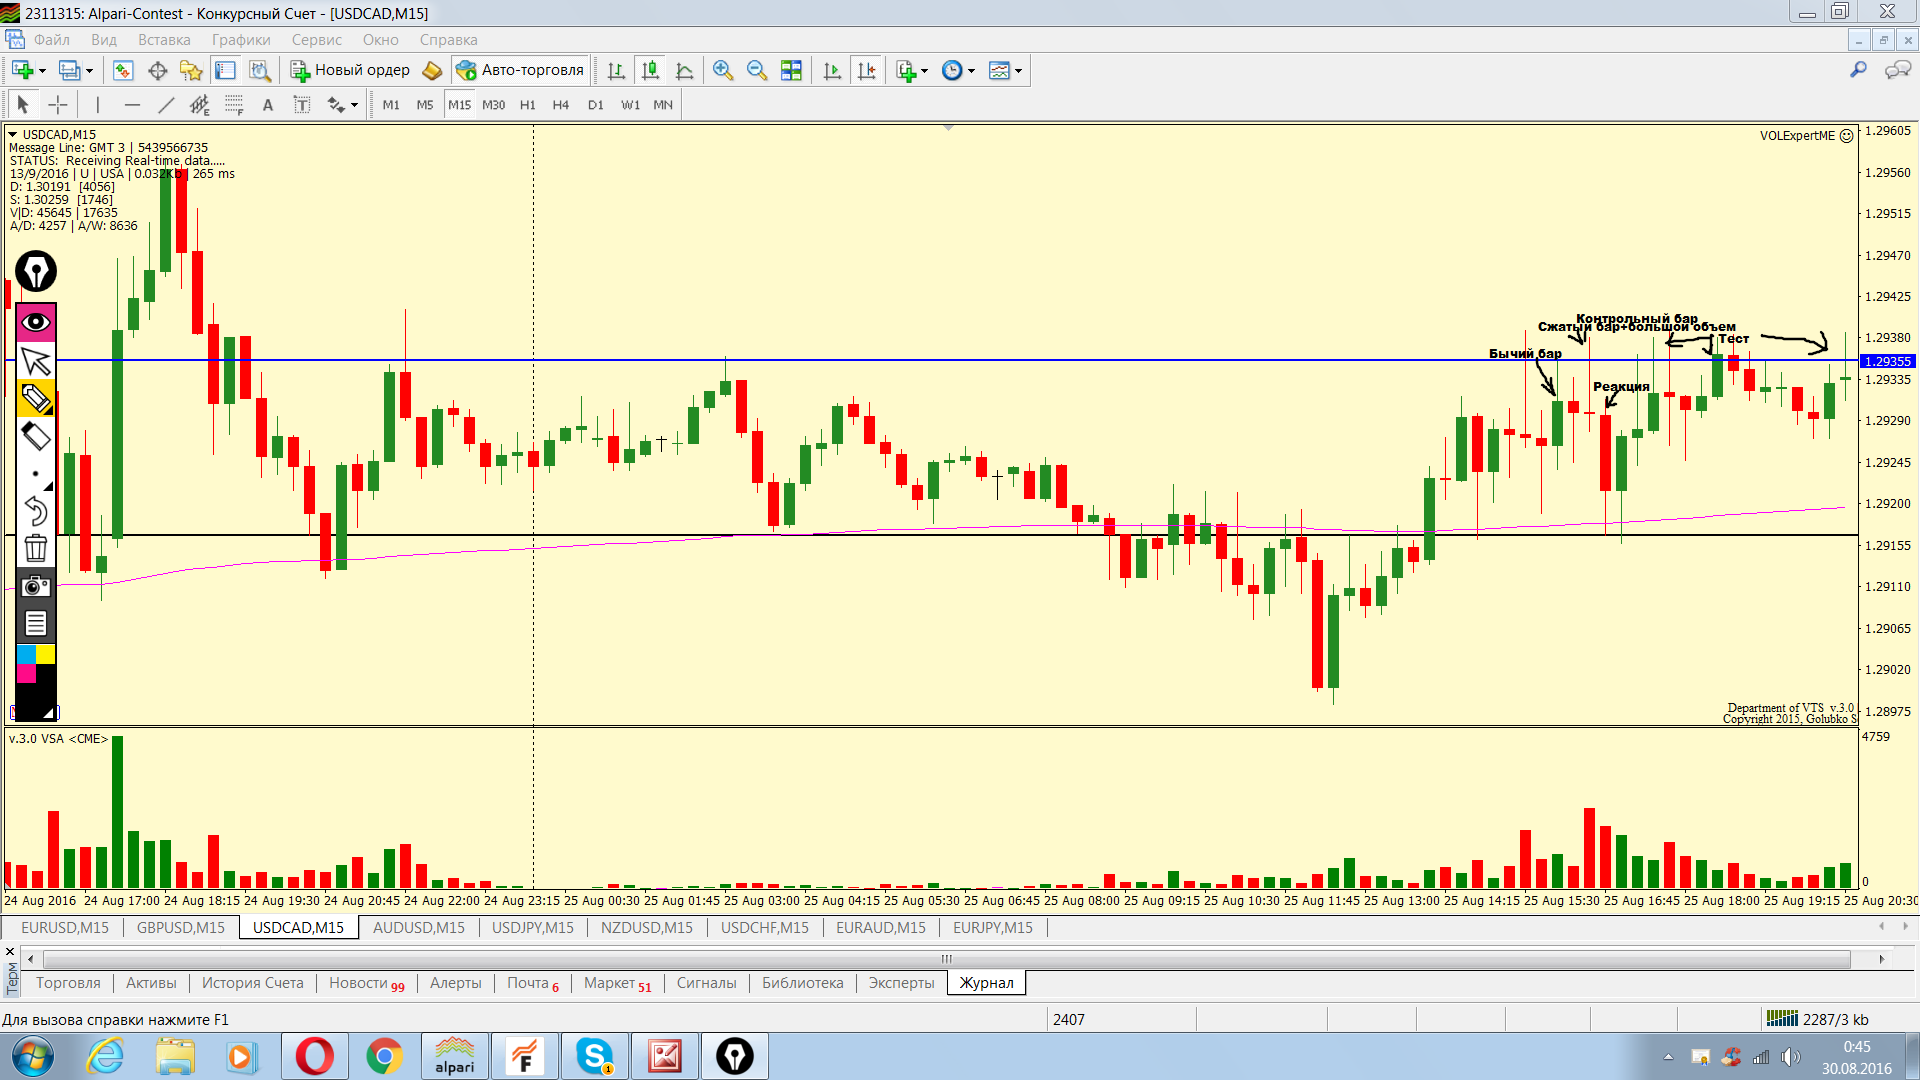Open the Epic Pen menu lines icon
Screen dimensions: 1920x1080
click(36, 624)
